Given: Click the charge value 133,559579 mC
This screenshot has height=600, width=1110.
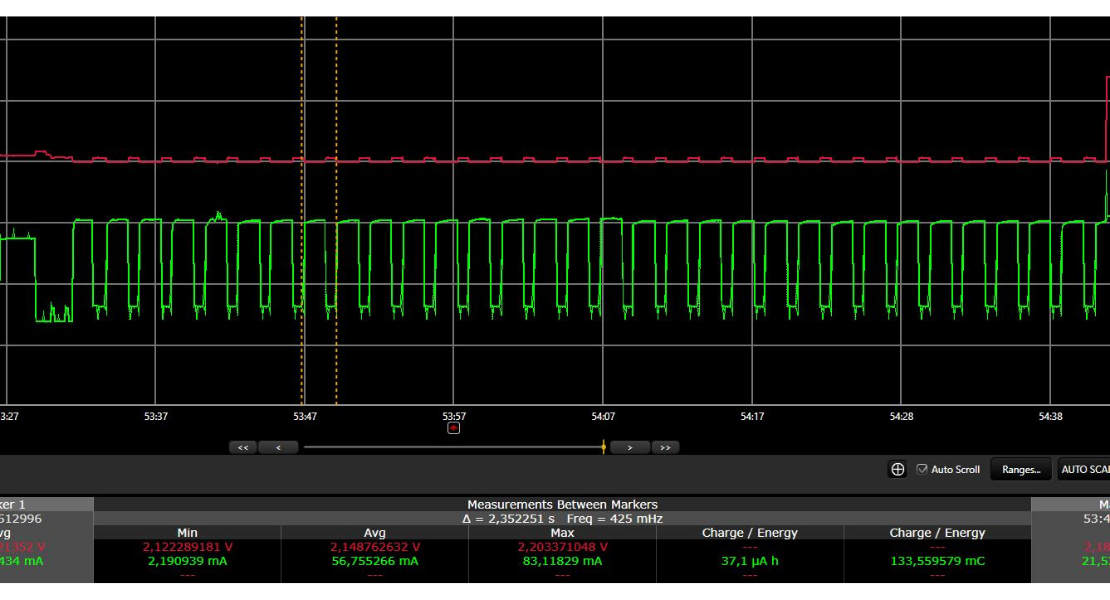Looking at the screenshot, I should tap(937, 561).
